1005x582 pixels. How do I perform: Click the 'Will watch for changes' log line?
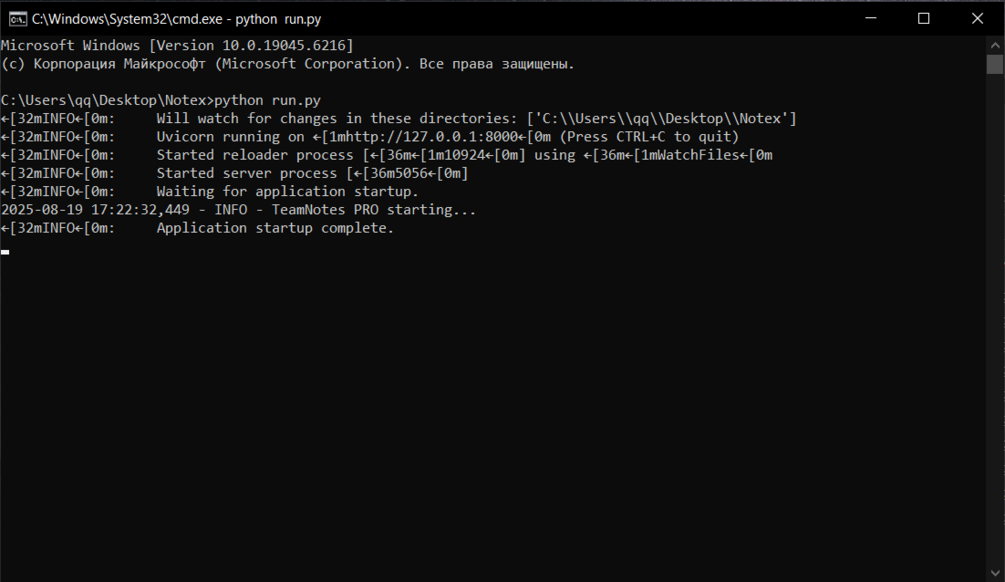[x=398, y=119]
